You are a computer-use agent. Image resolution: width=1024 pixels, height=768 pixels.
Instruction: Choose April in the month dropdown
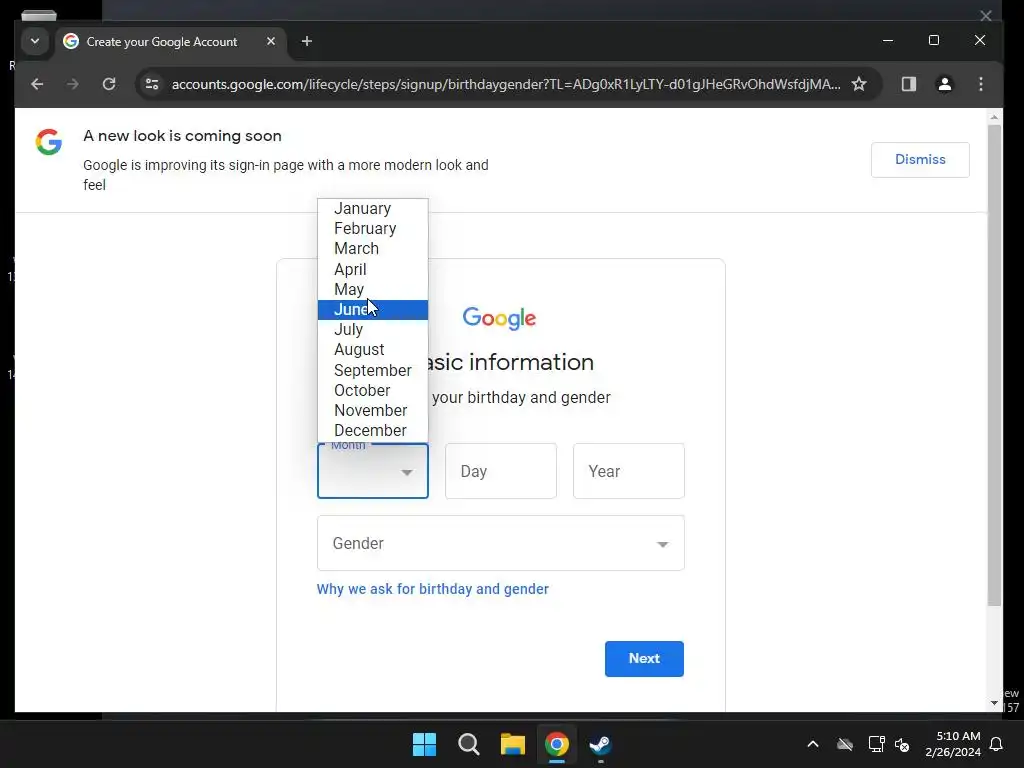372,269
